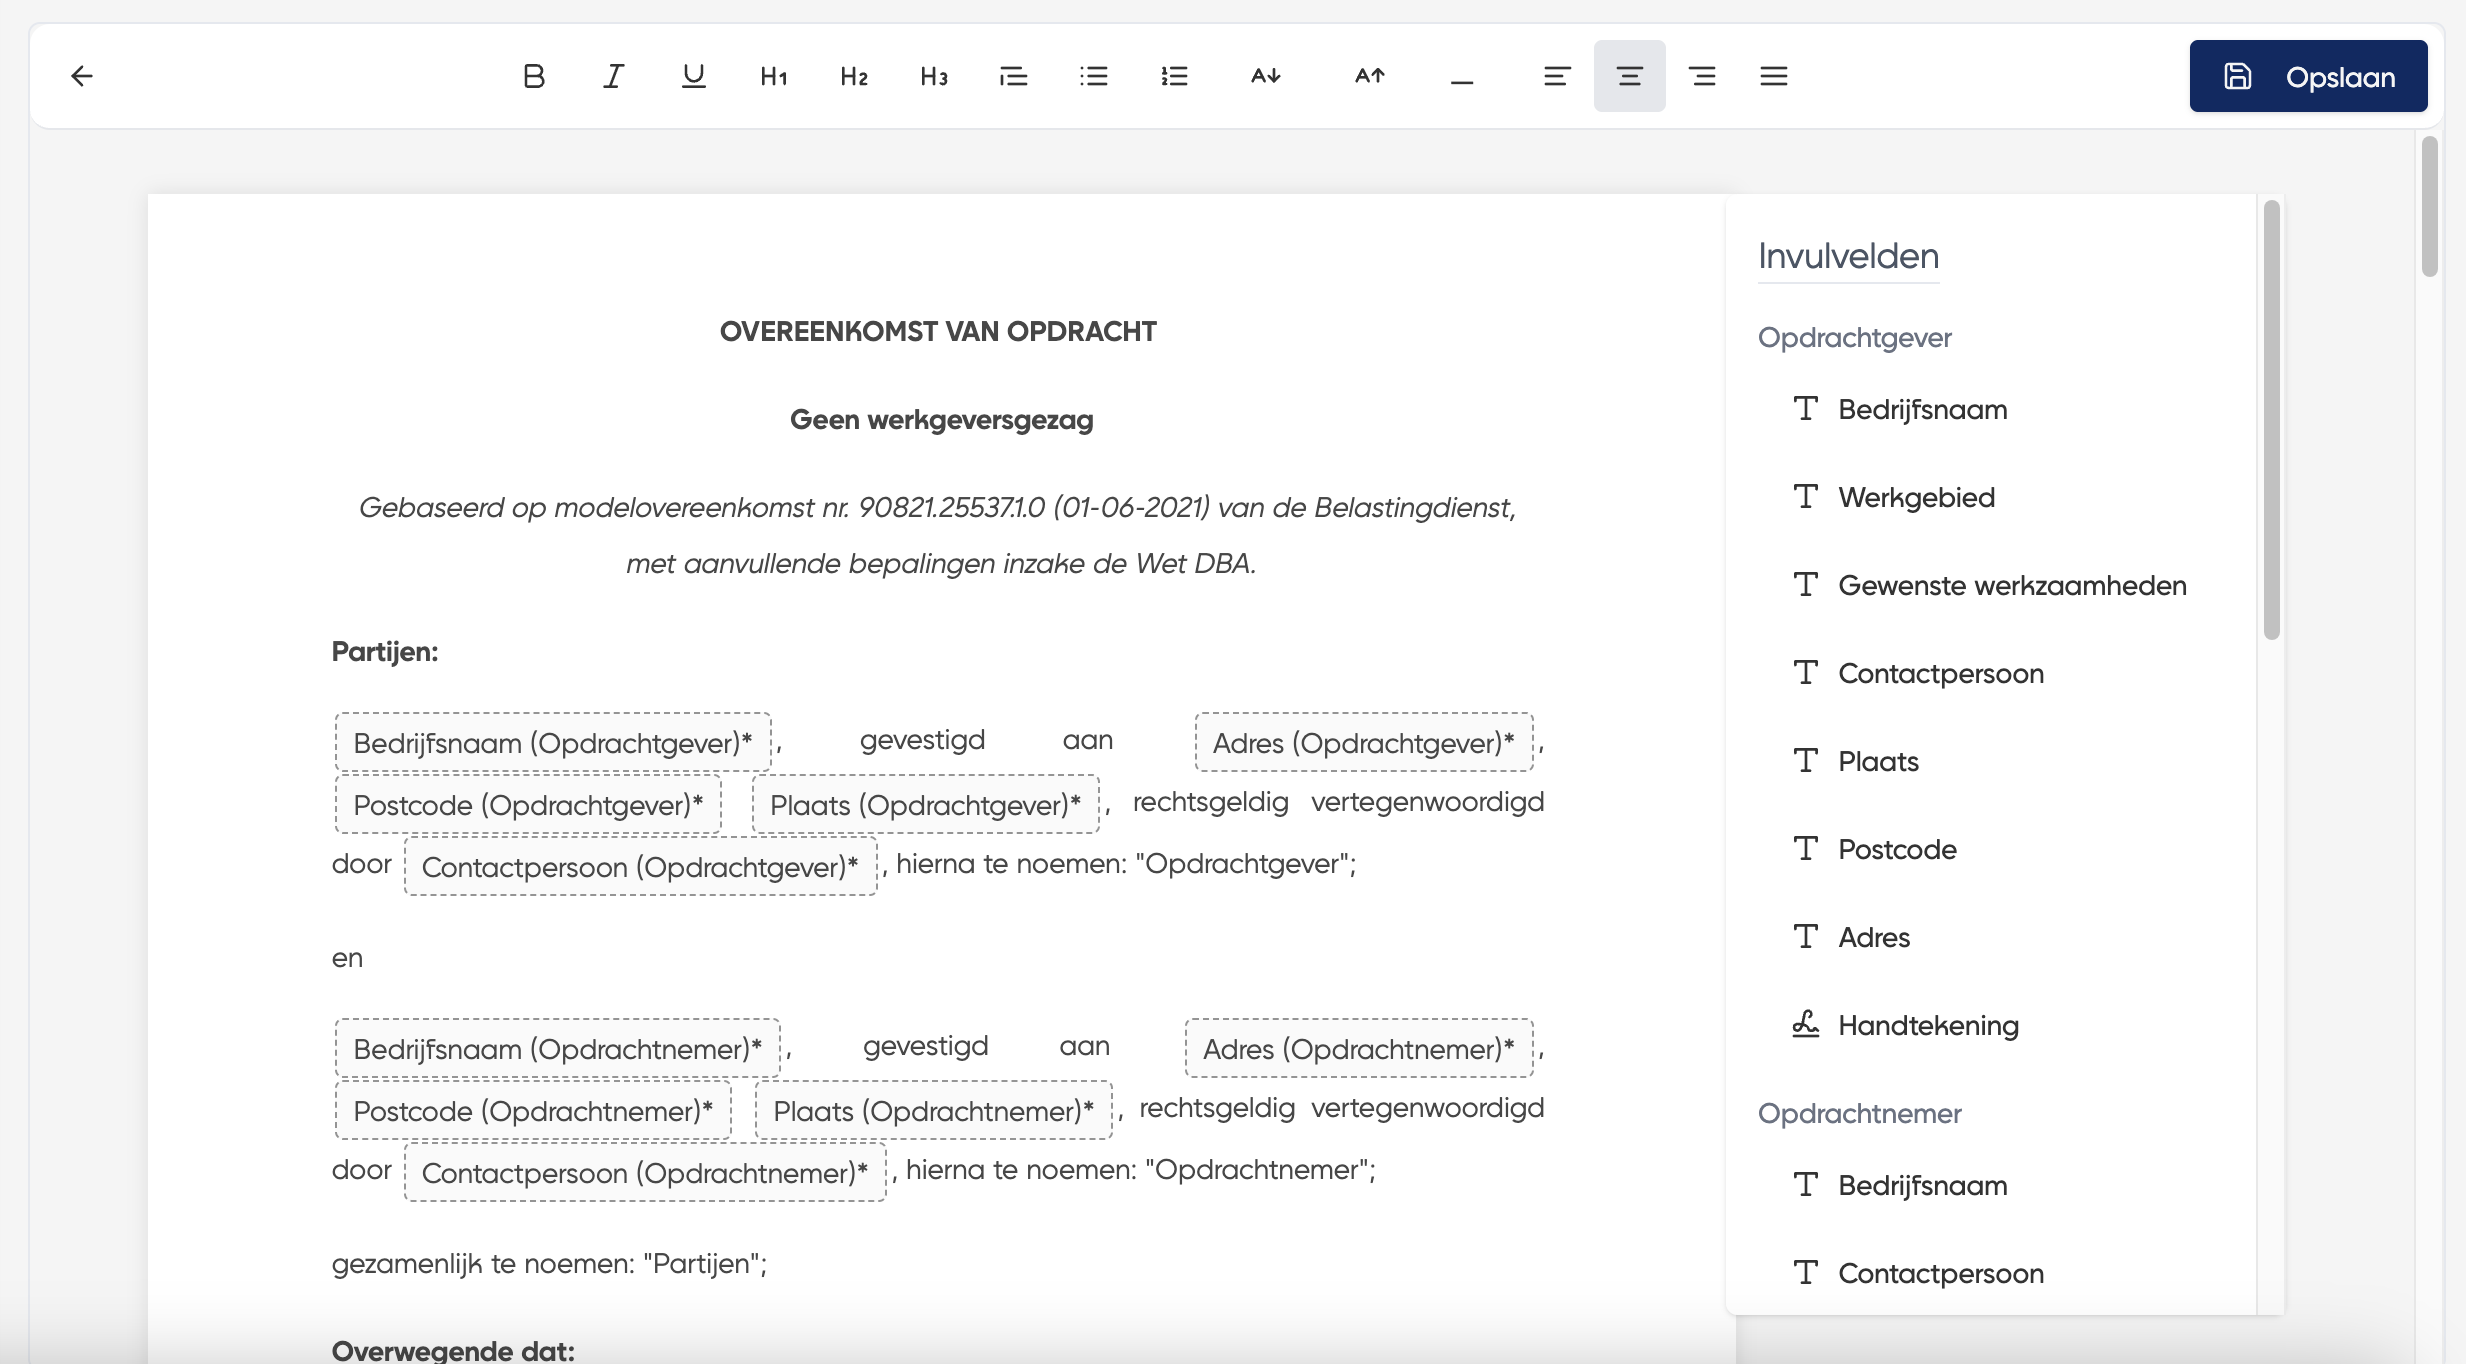
Task: Click Contactpersoon (Opdrachtgever) placeholder
Action: (640, 867)
